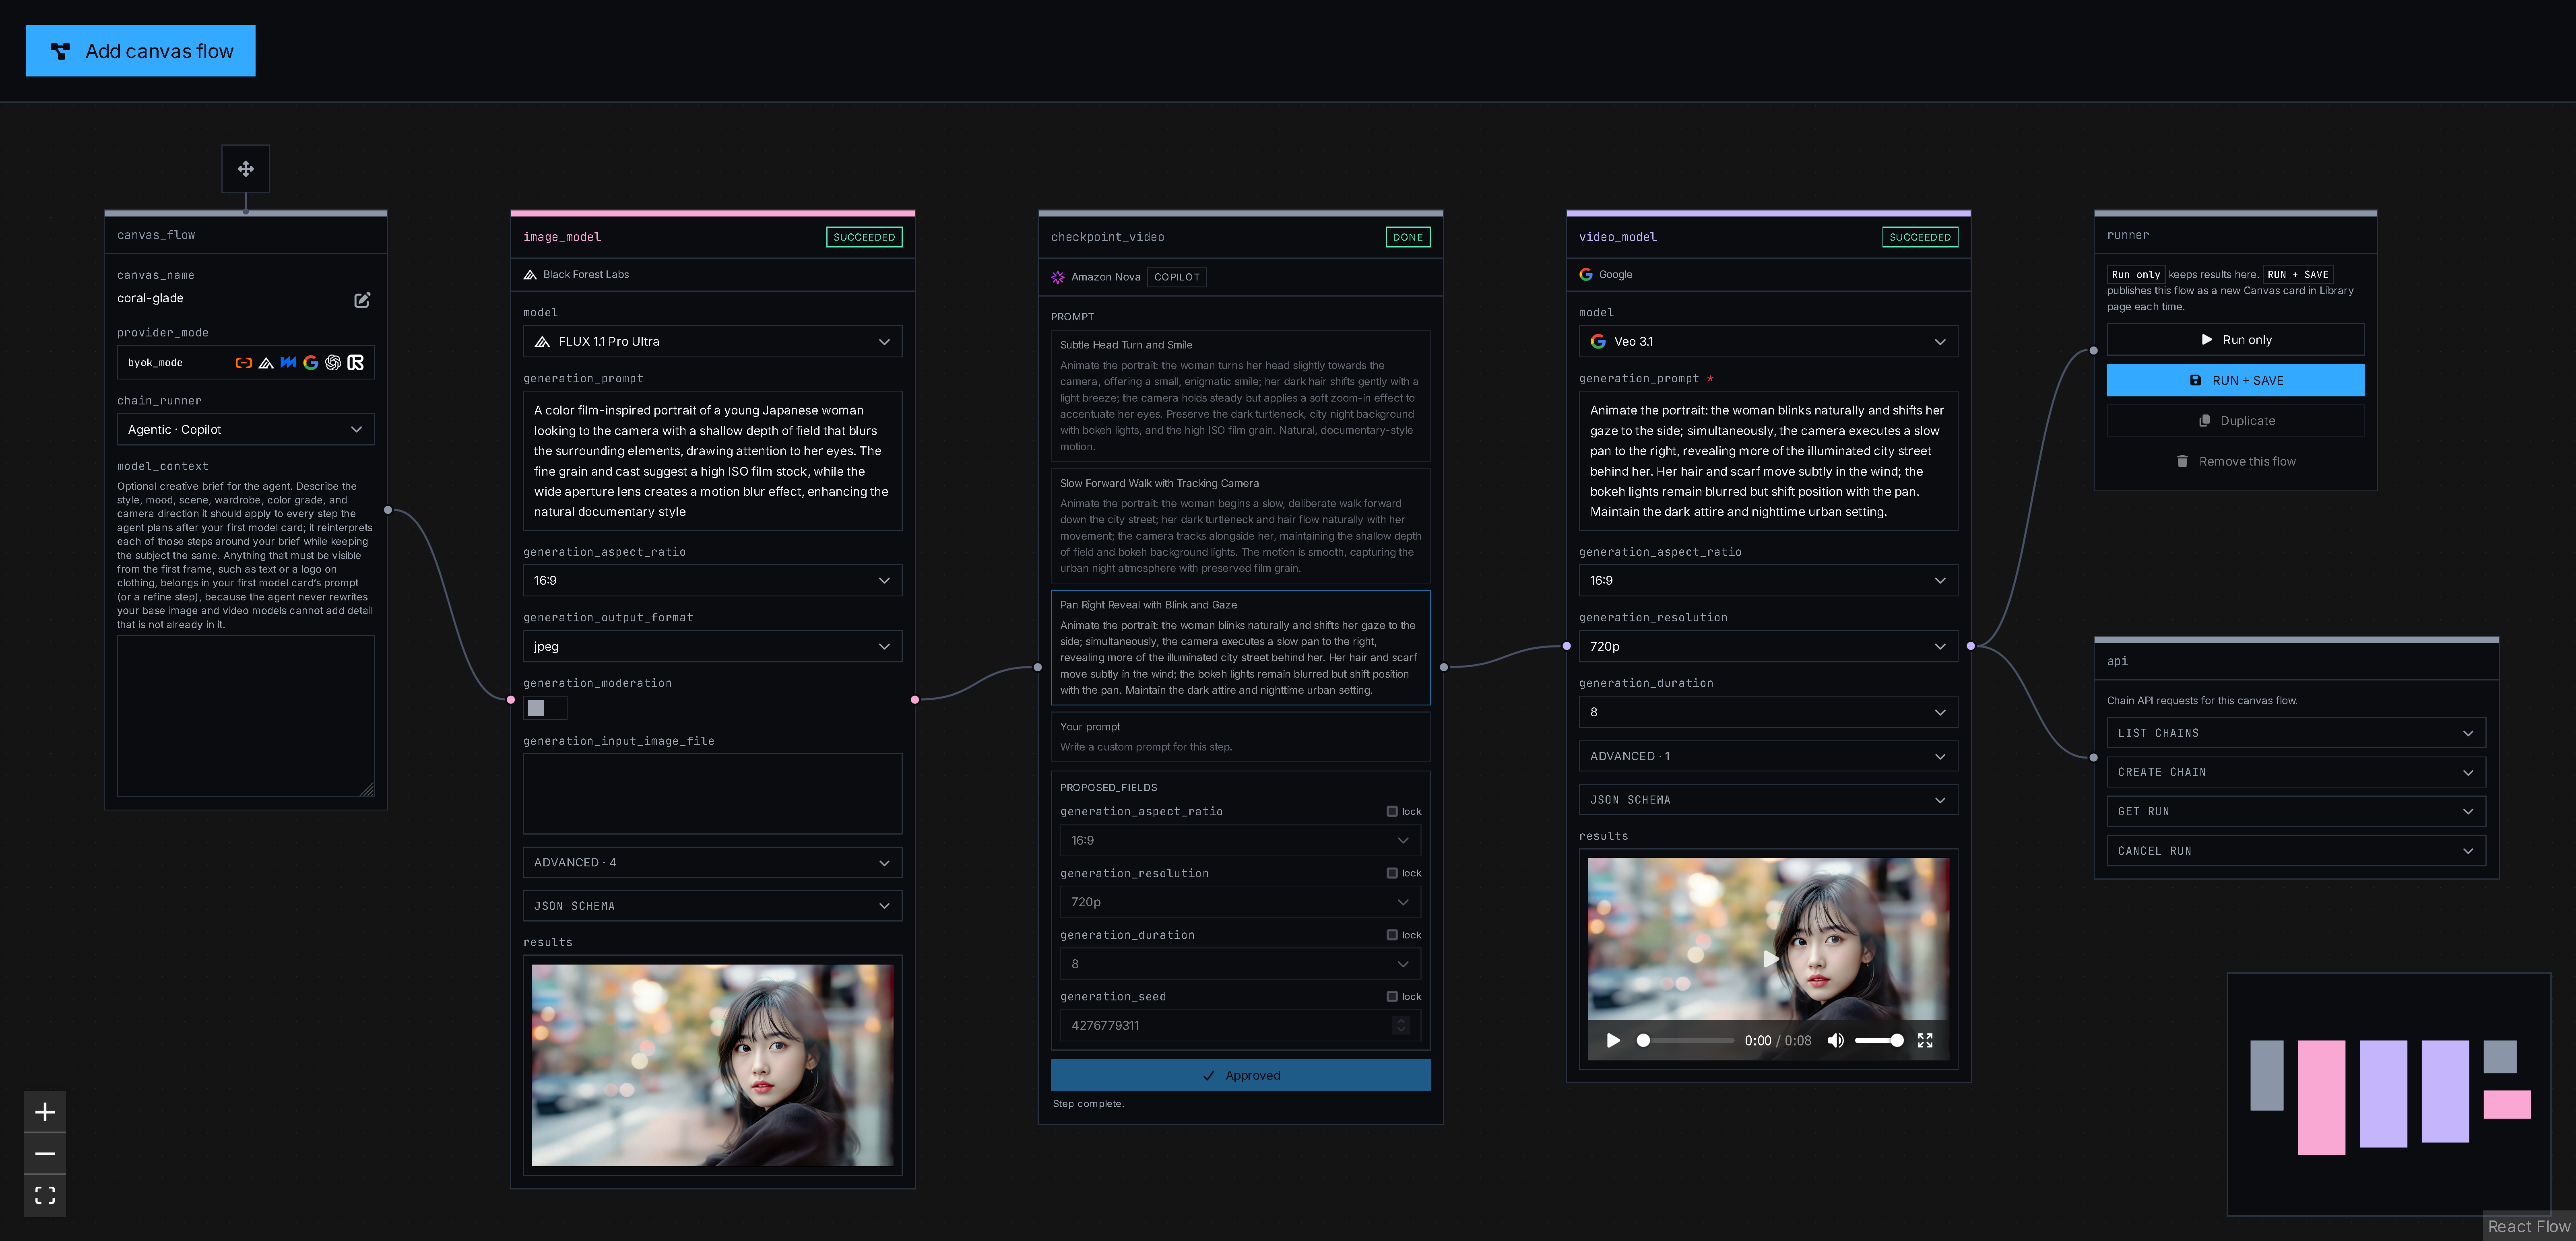Expand the LIST CHAINS API section
This screenshot has width=2576, height=1241.
pyautogui.click(x=2296, y=734)
